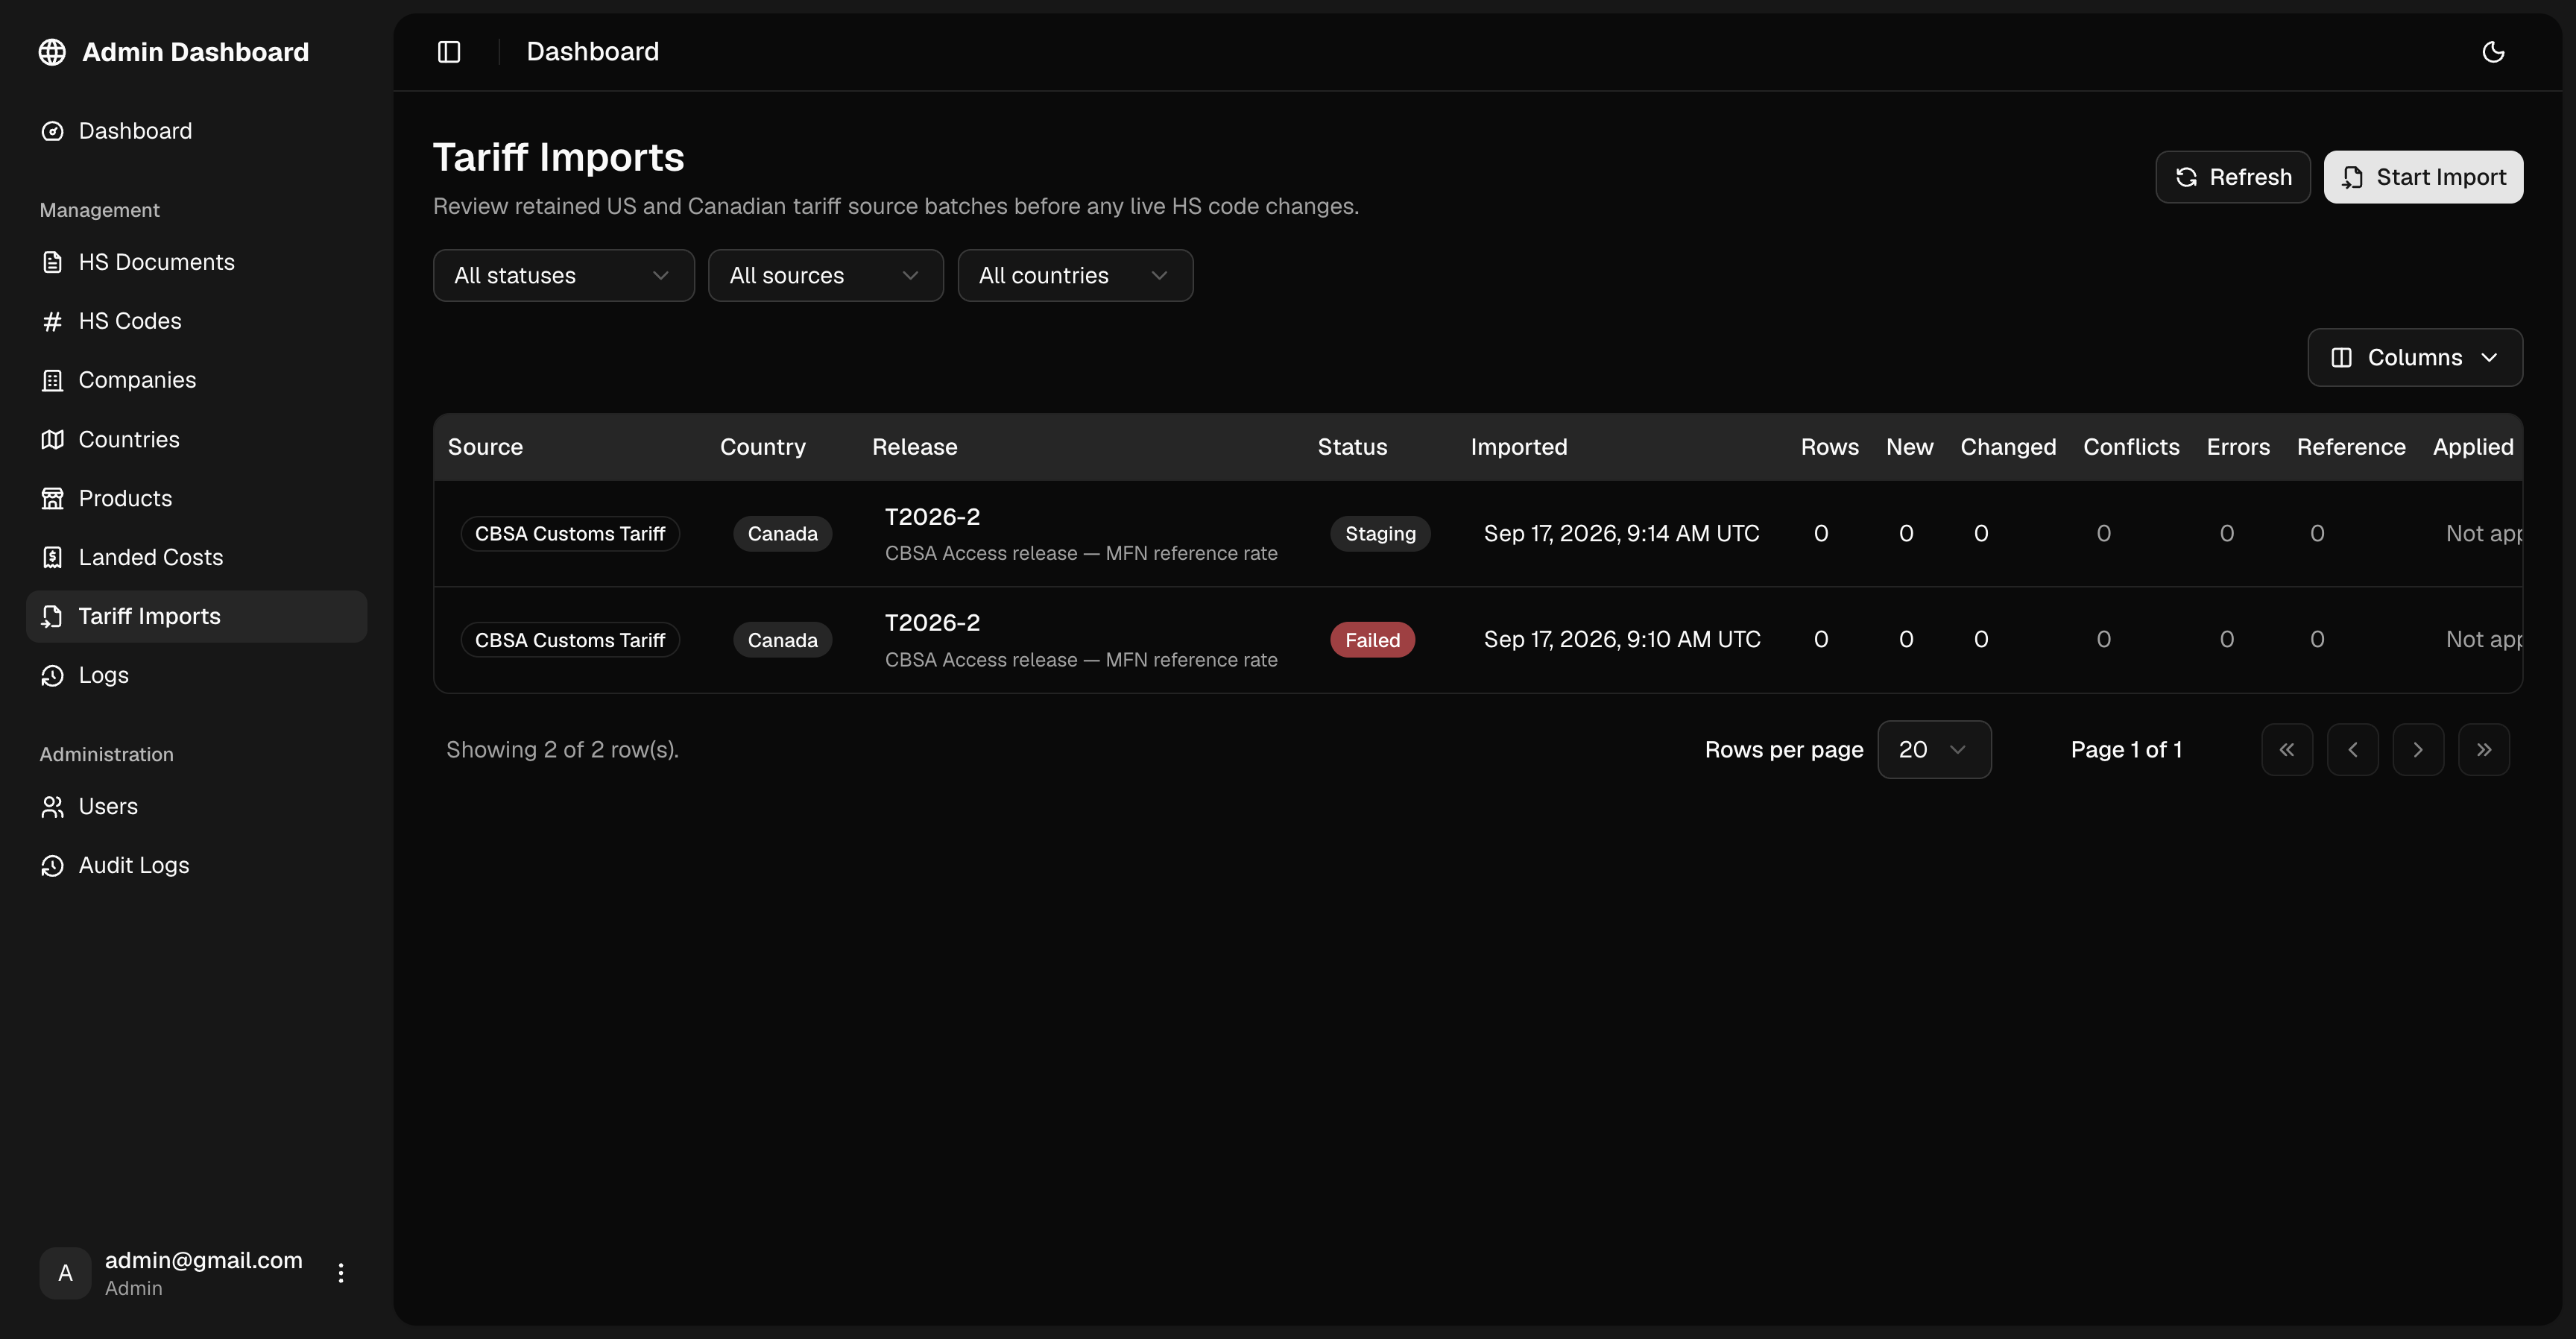Click CBSA Customs Tariff in Staging row

[x=570, y=534]
